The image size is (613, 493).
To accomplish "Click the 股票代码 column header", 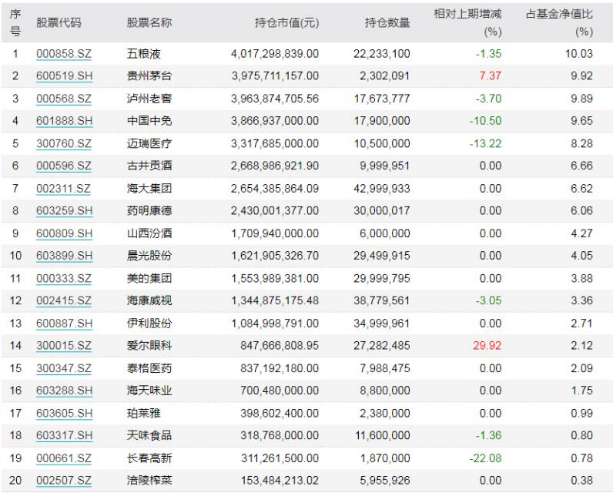I will coord(59,21).
